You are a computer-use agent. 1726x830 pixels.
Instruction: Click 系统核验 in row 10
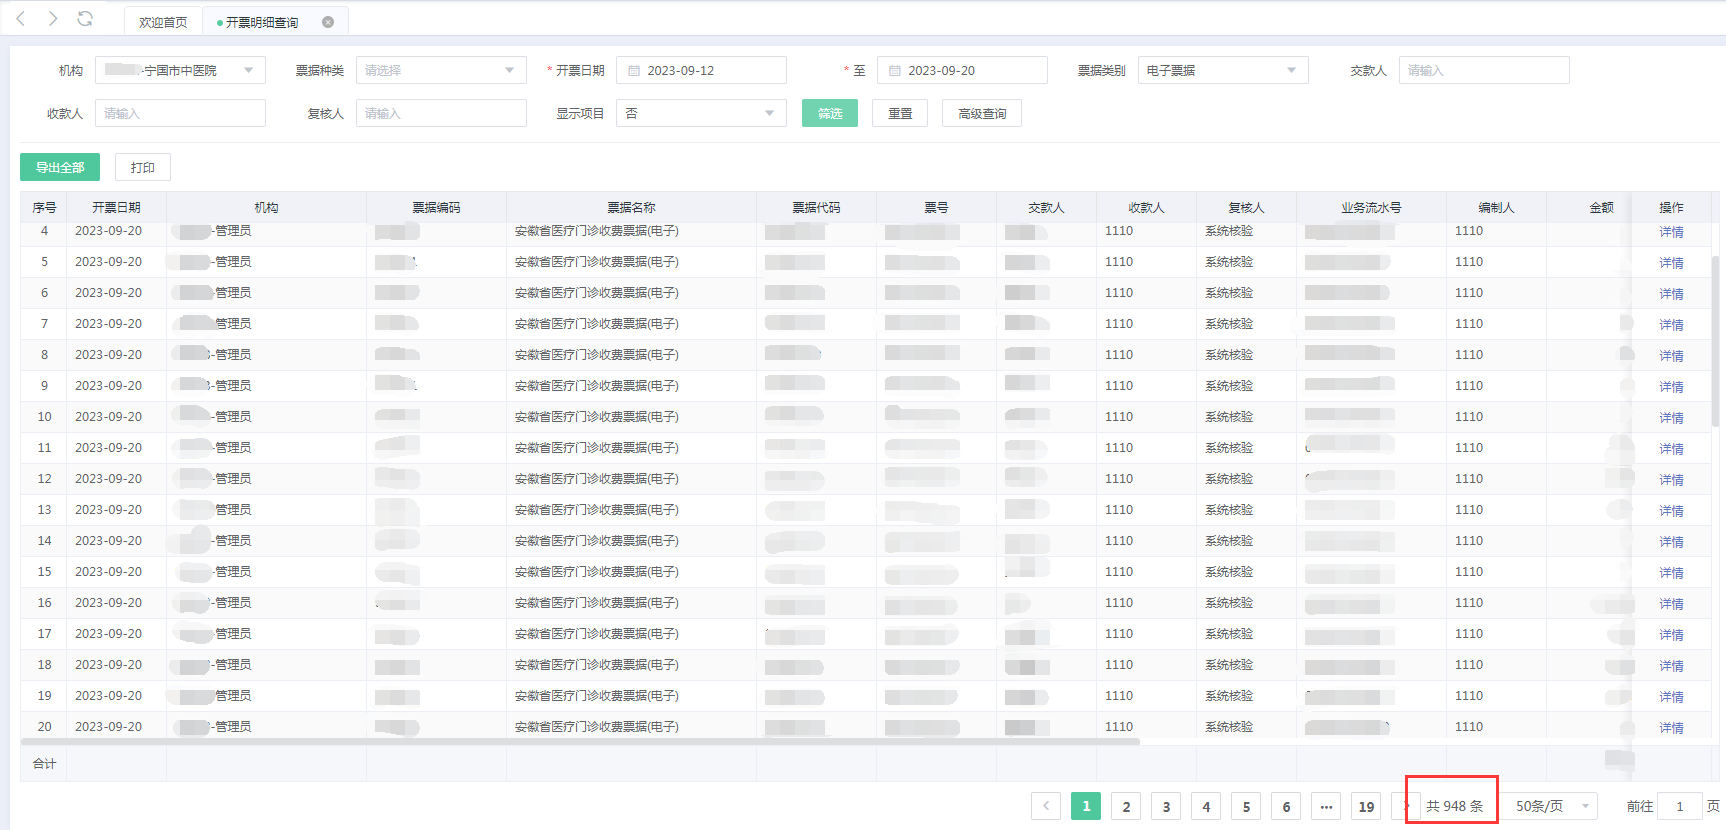[1229, 417]
